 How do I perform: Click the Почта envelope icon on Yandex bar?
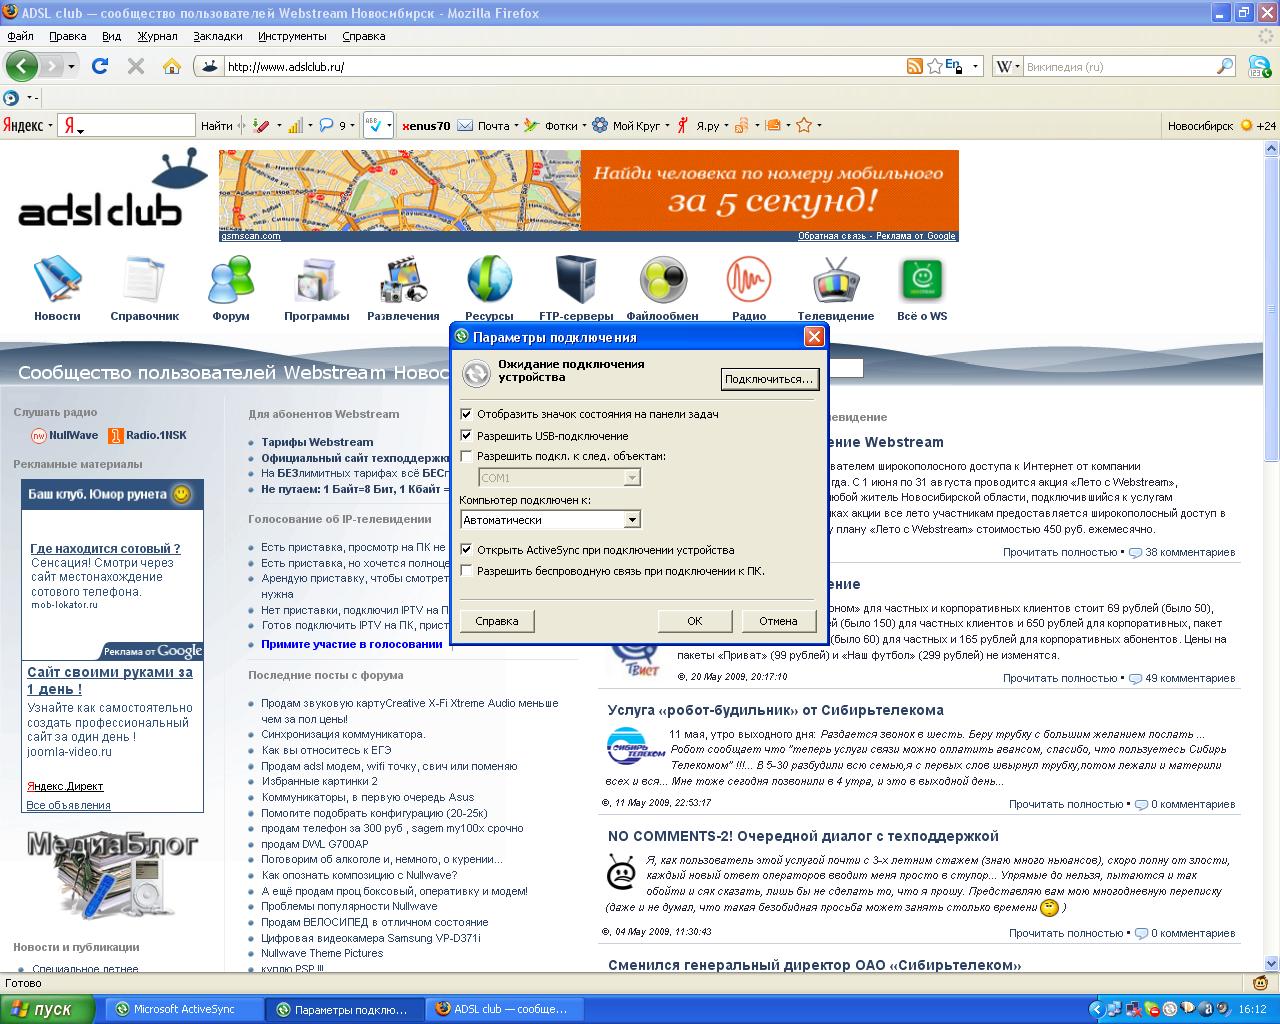(466, 126)
